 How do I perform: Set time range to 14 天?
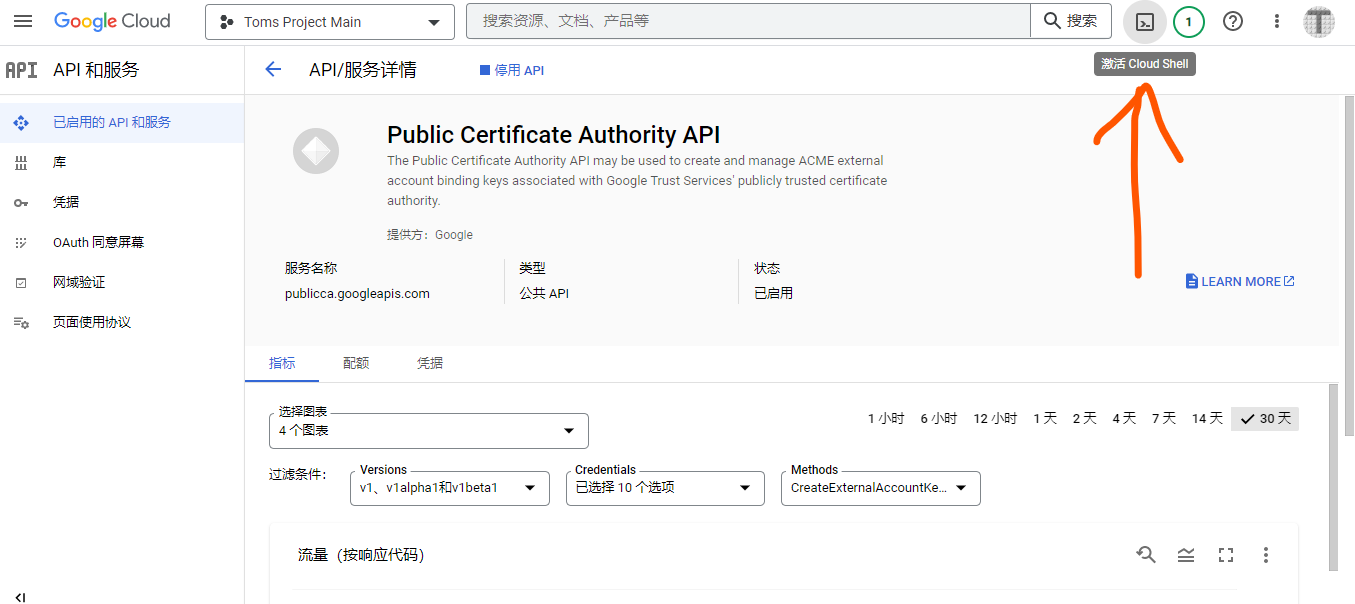[1207, 419]
